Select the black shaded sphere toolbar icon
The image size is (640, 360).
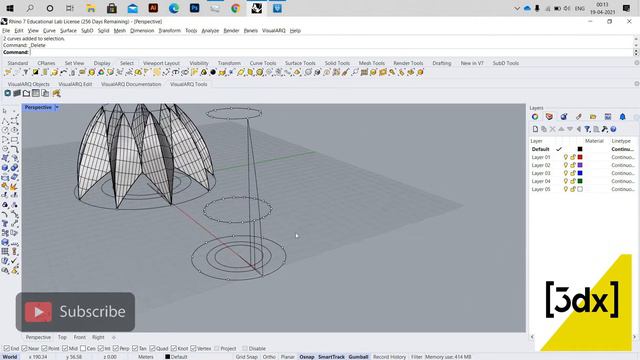click(x=213, y=72)
